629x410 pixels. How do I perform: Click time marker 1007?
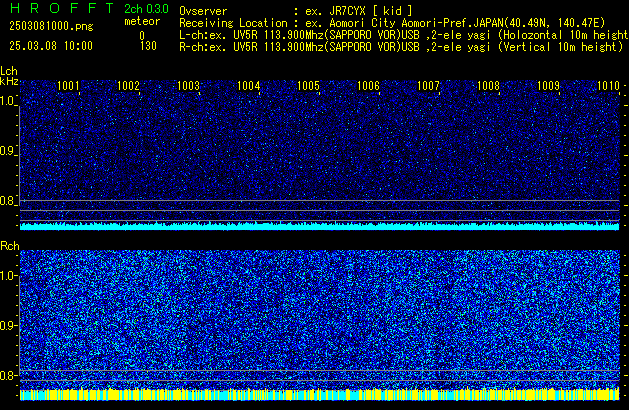[x=428, y=85]
